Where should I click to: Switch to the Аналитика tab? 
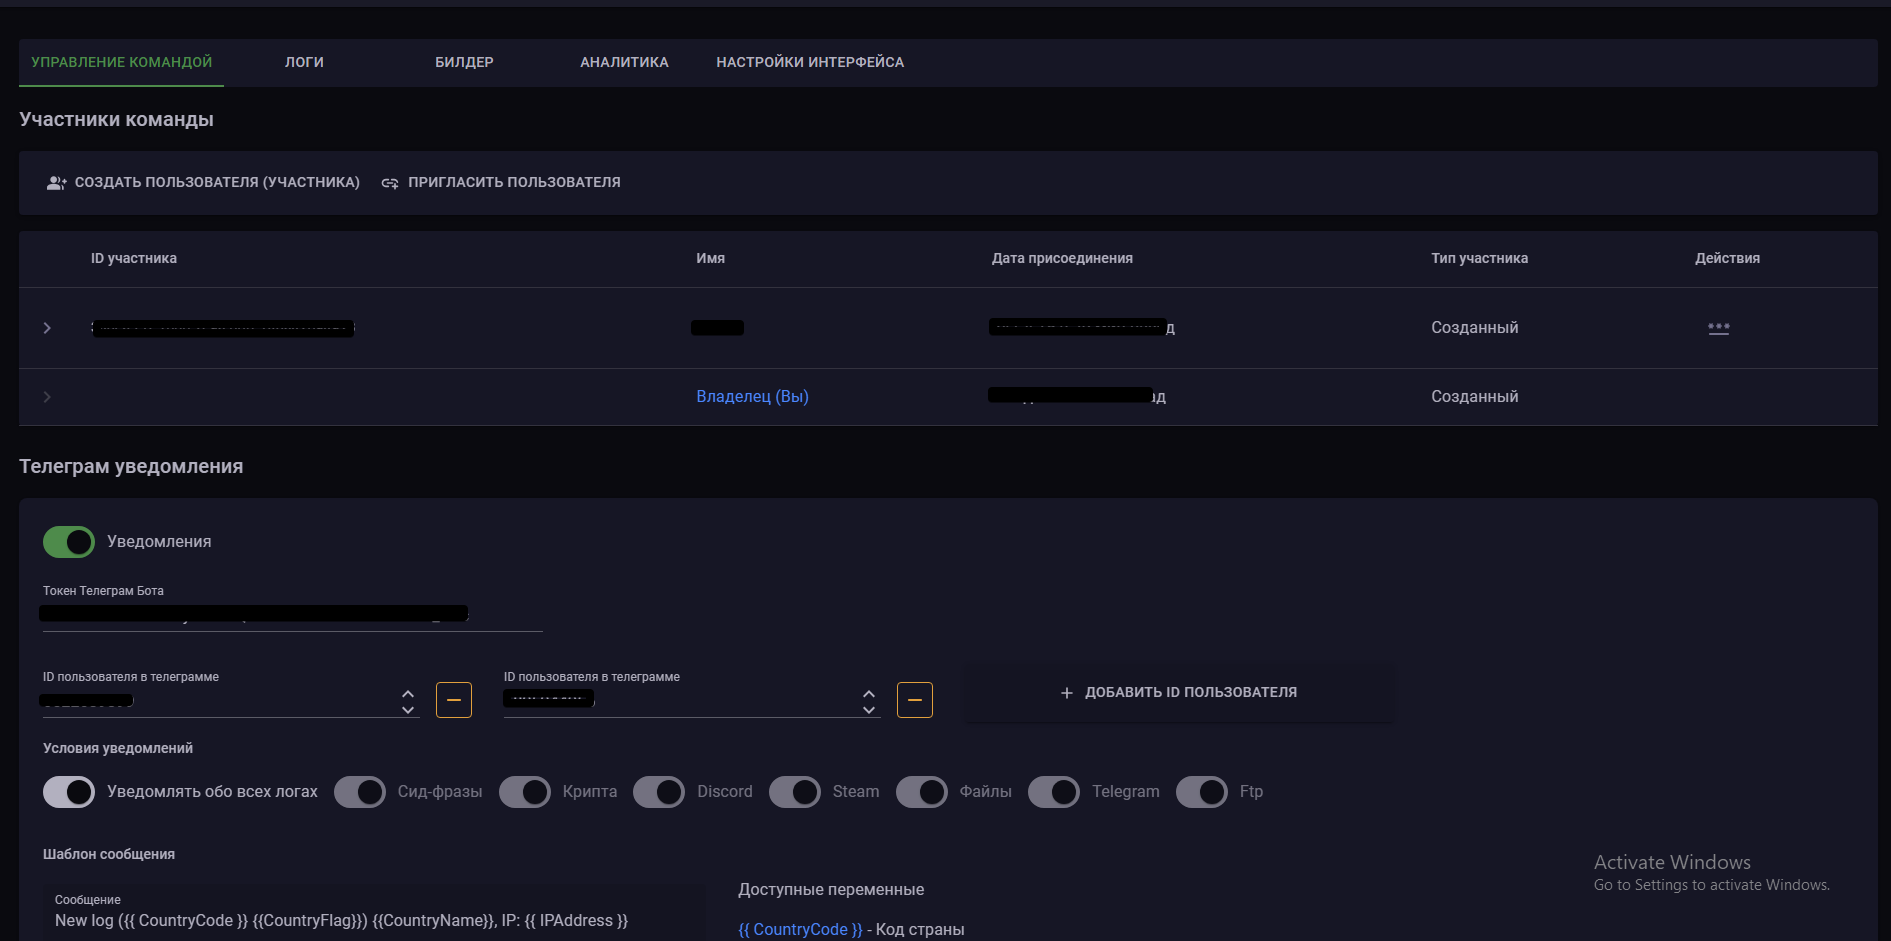[x=624, y=62]
